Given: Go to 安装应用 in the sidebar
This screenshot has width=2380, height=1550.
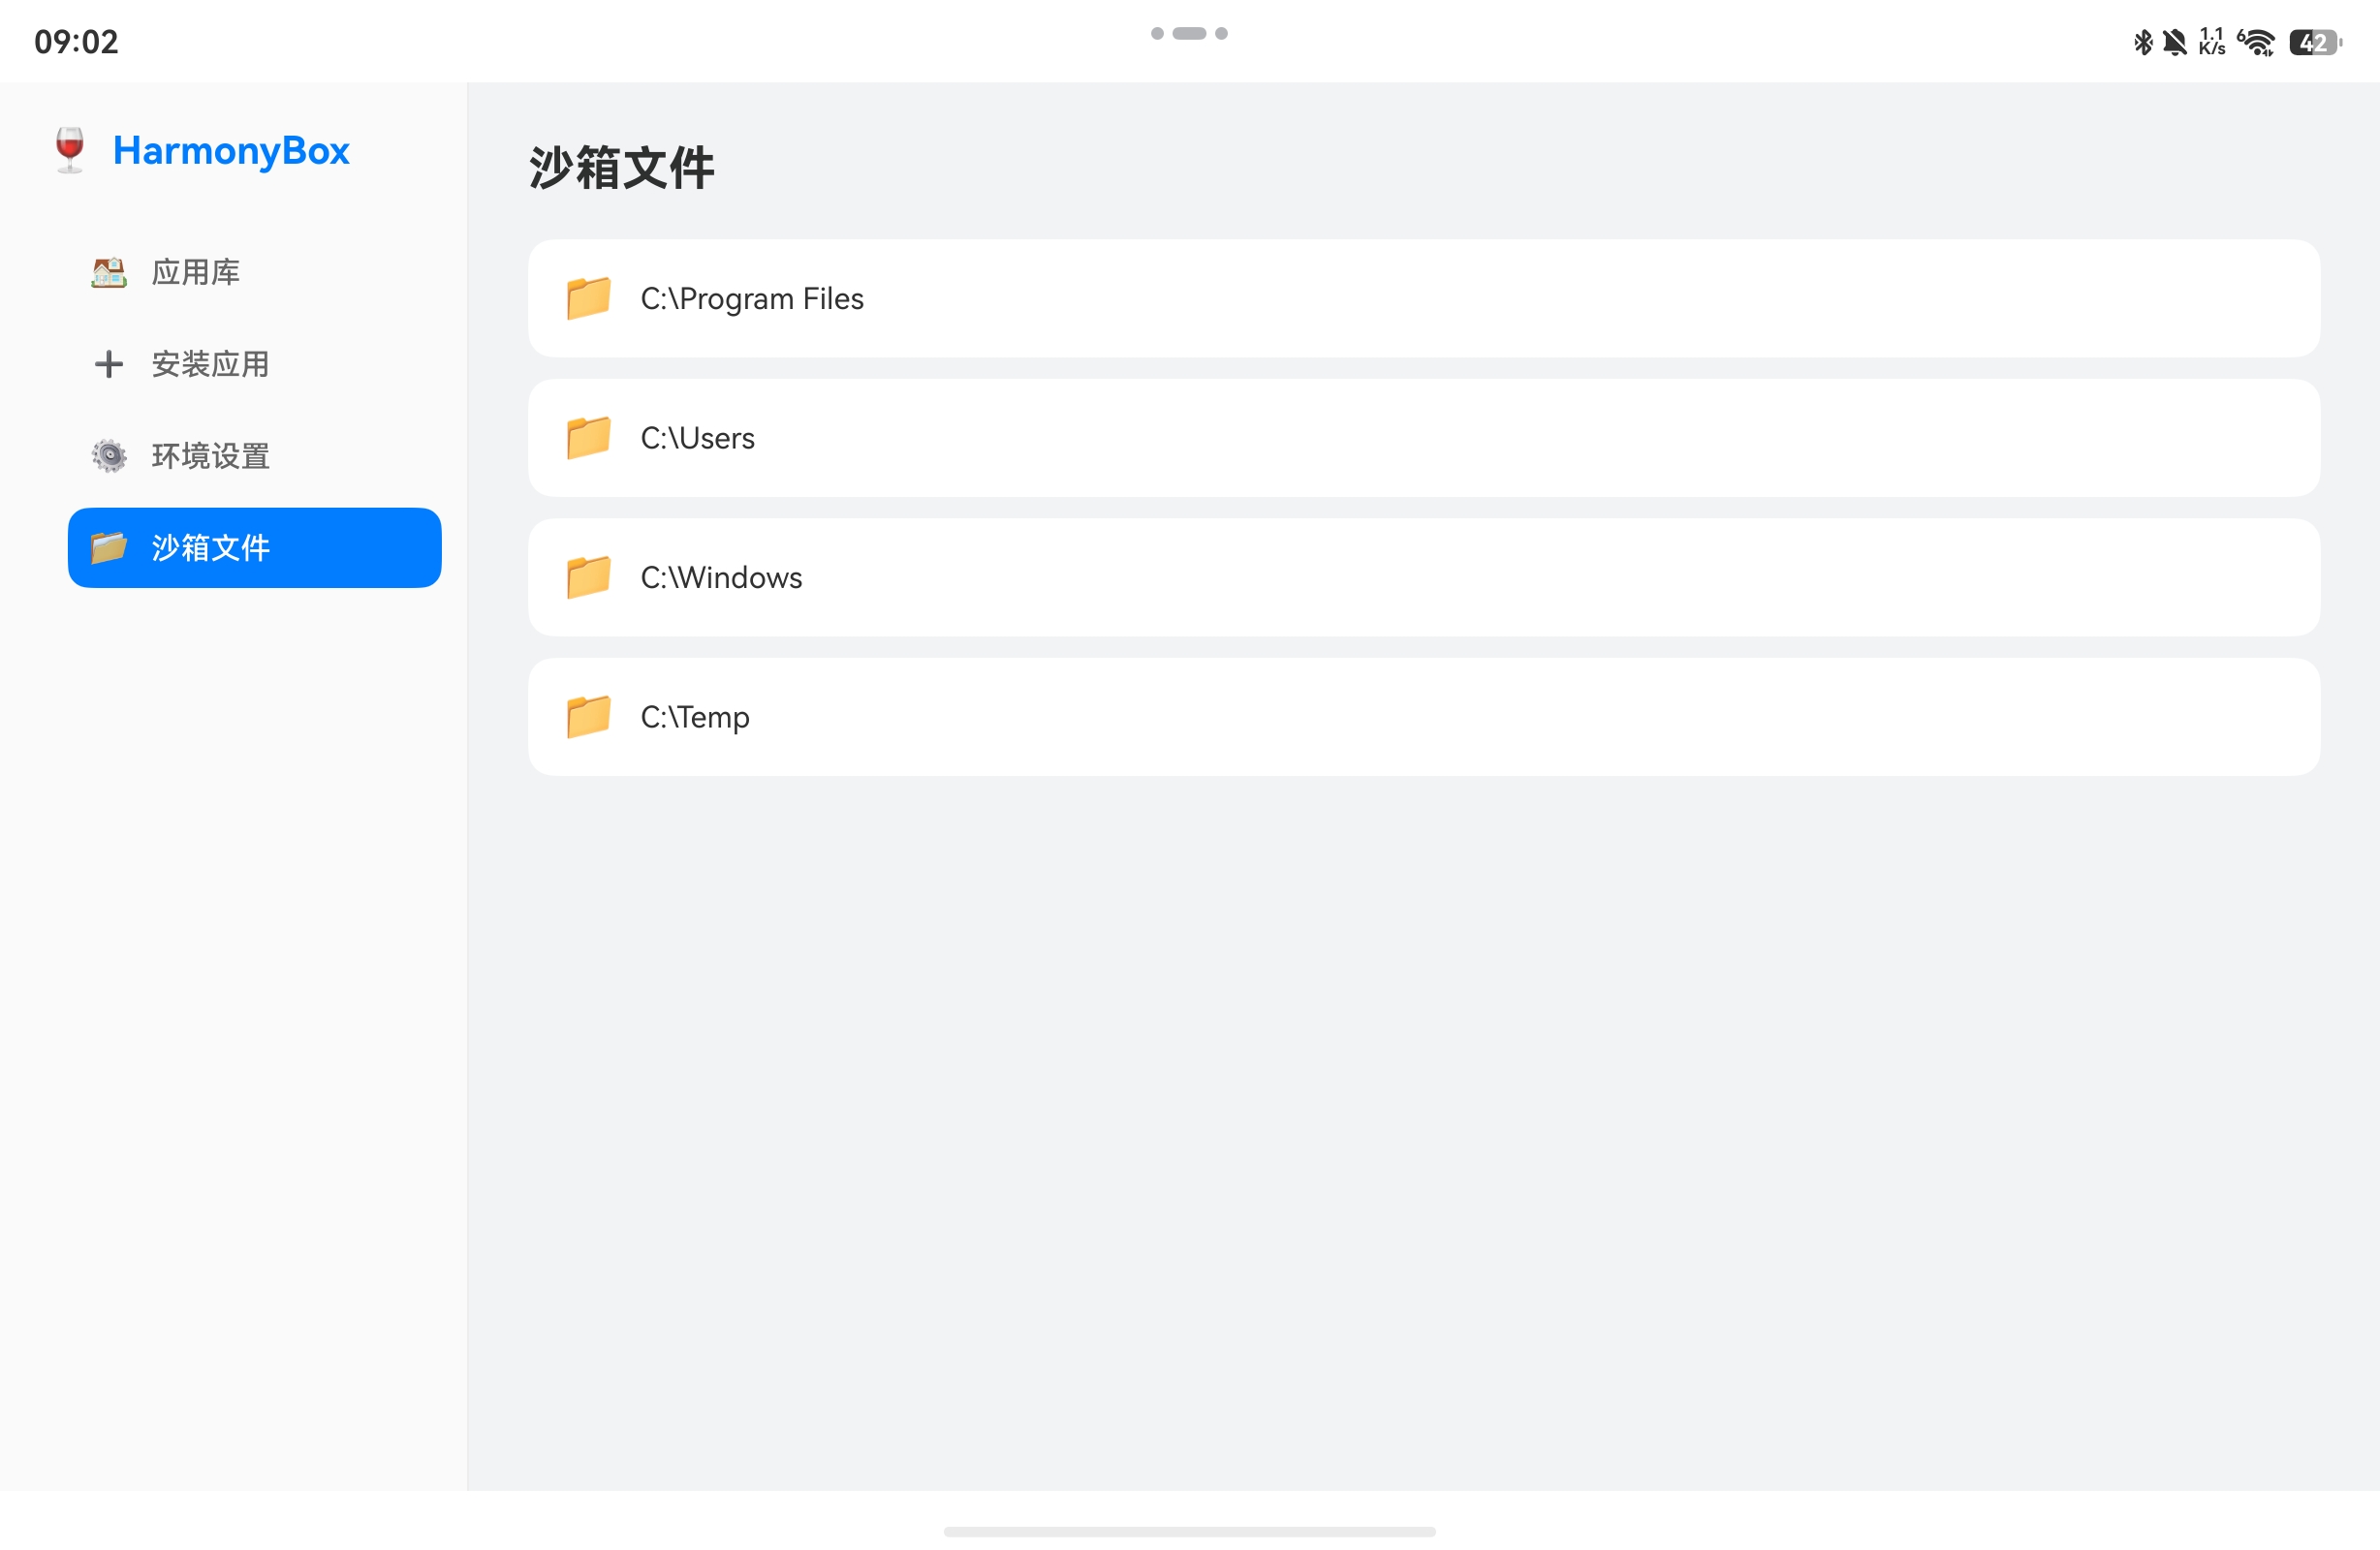Looking at the screenshot, I should pos(254,364).
